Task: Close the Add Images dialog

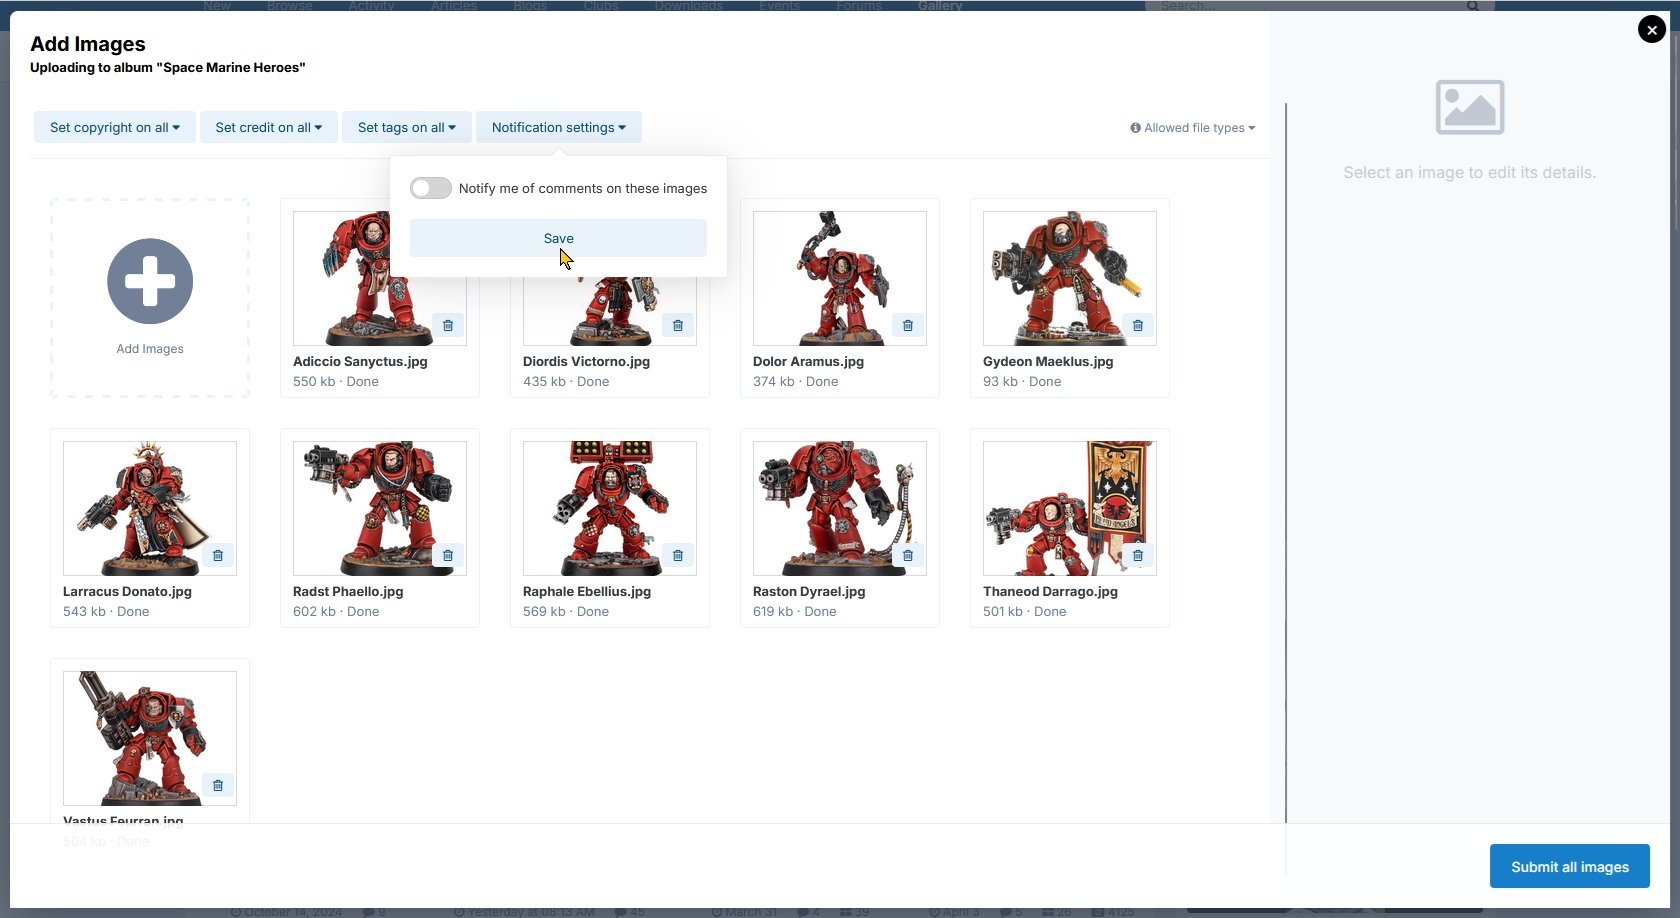Action: (1651, 30)
